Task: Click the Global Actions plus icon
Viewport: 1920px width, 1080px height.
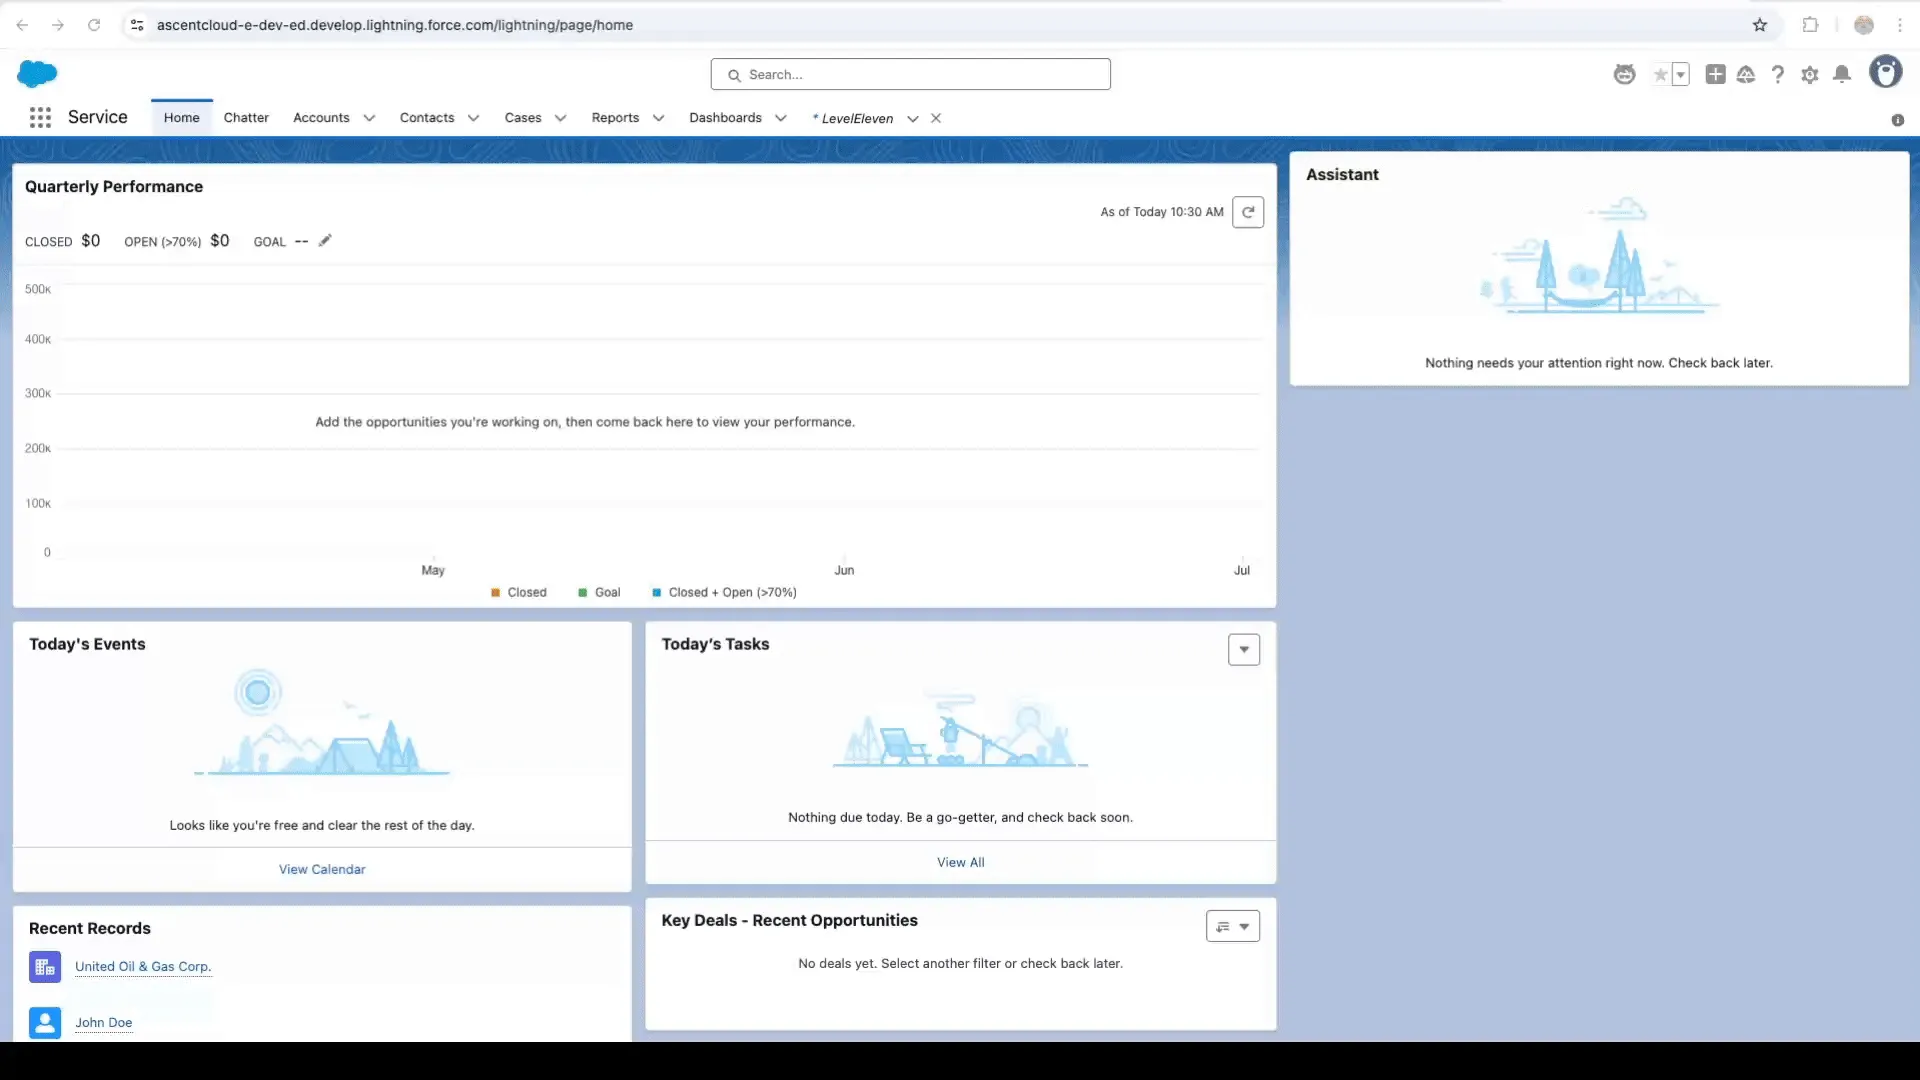Action: (1715, 74)
